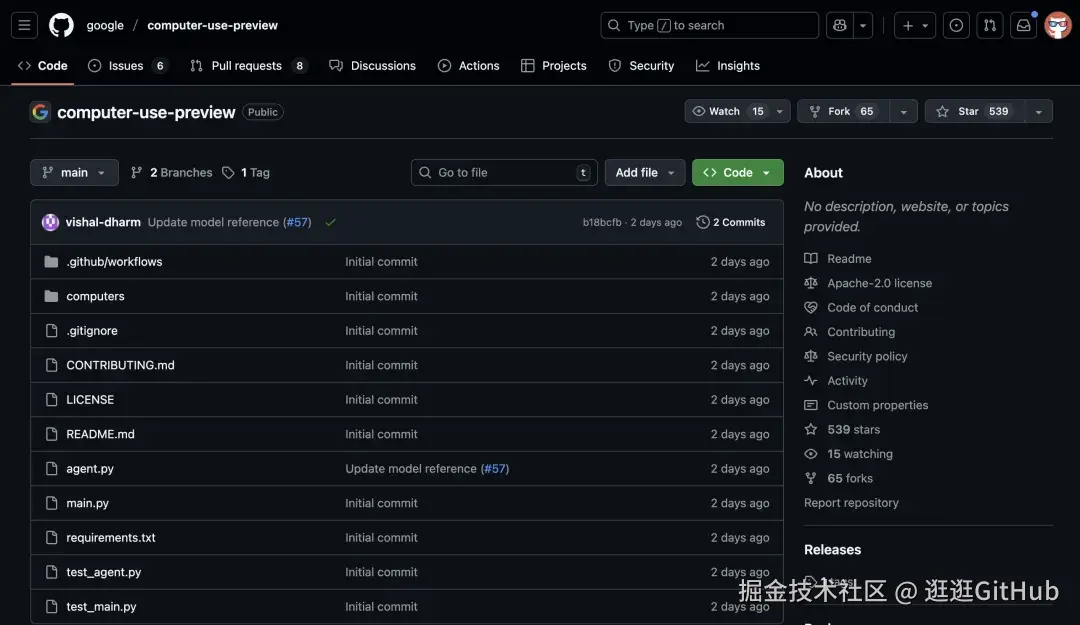Click Report repository link
This screenshot has height=625, width=1080.
click(851, 503)
